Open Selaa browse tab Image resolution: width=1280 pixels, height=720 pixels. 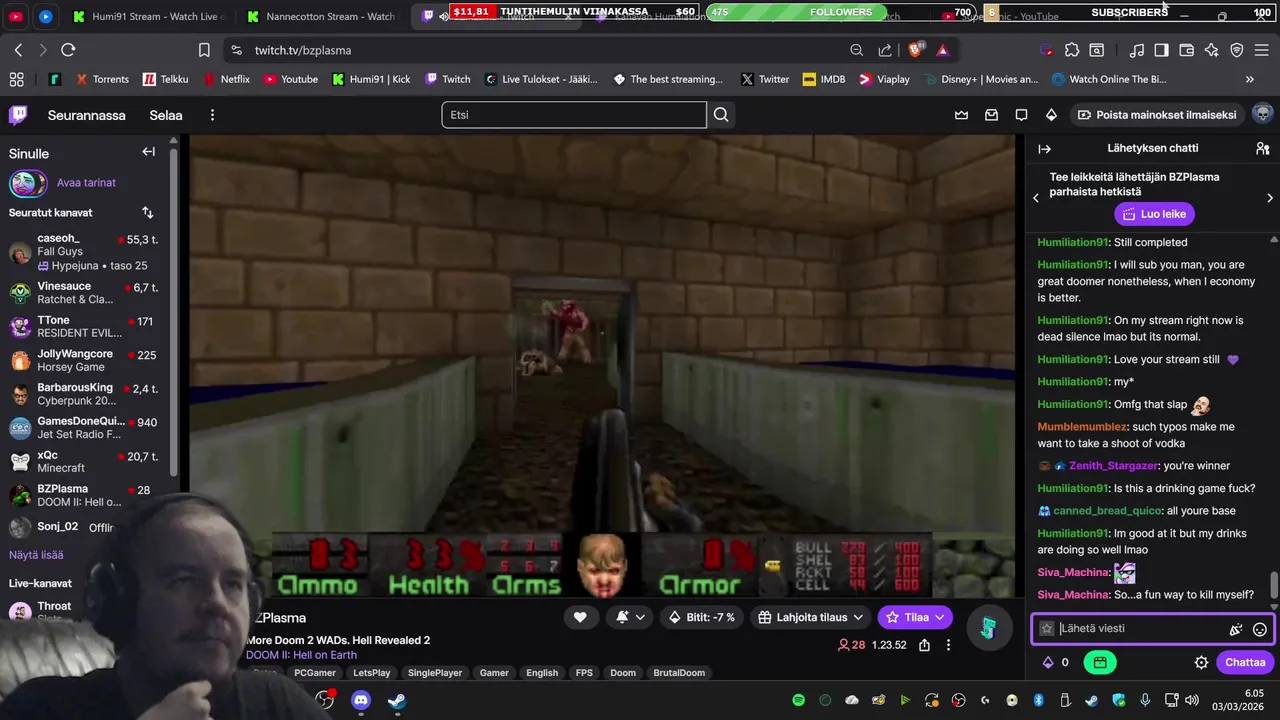(x=166, y=115)
